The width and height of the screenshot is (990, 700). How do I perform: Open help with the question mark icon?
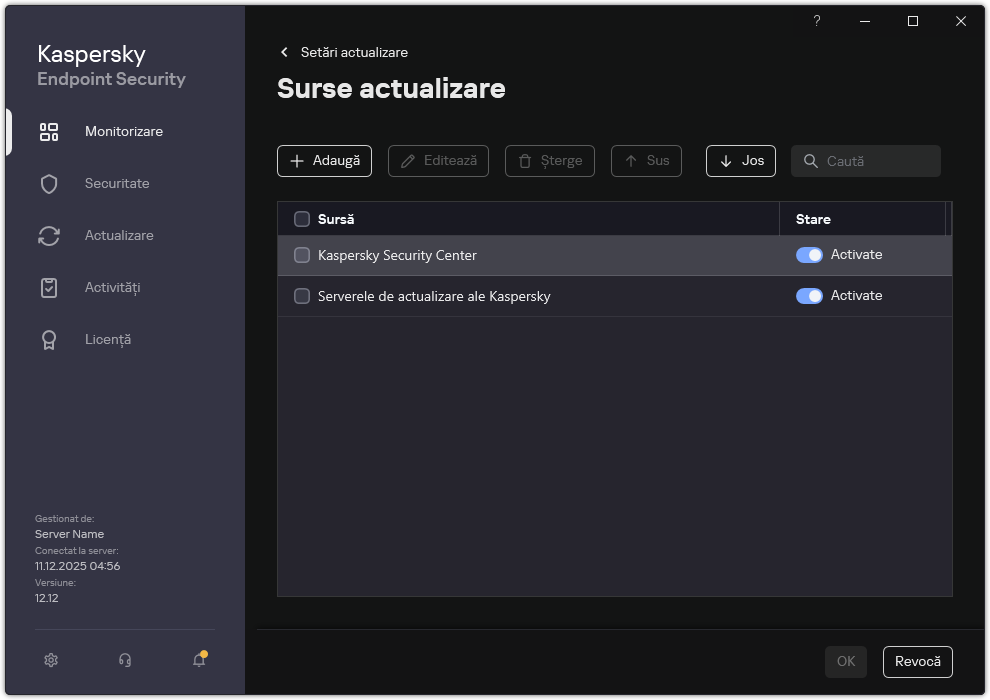(816, 21)
